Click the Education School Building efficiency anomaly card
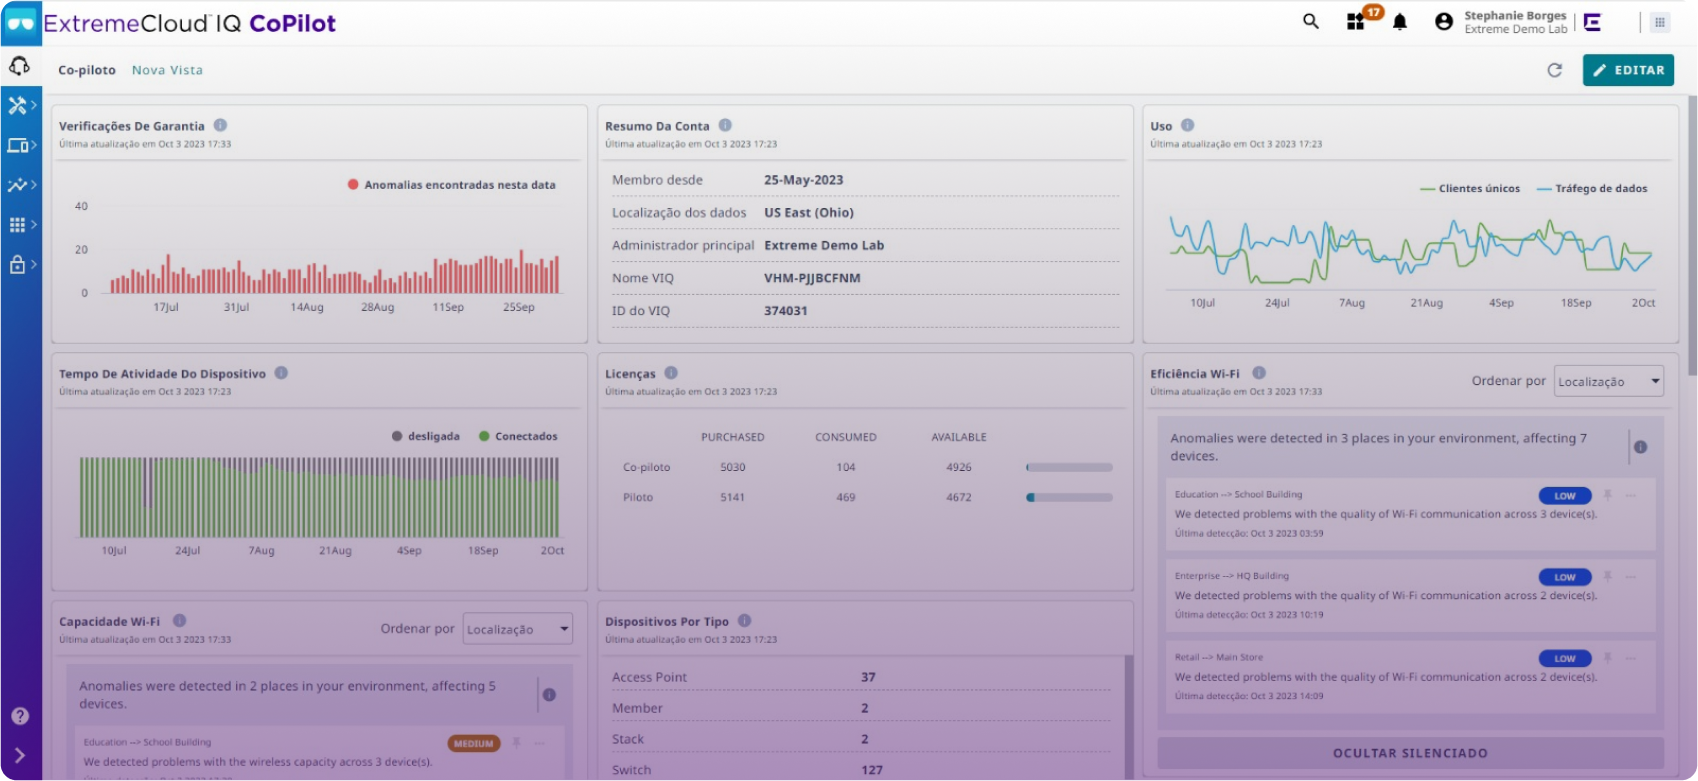This screenshot has height=781, width=1698. coord(1411,514)
